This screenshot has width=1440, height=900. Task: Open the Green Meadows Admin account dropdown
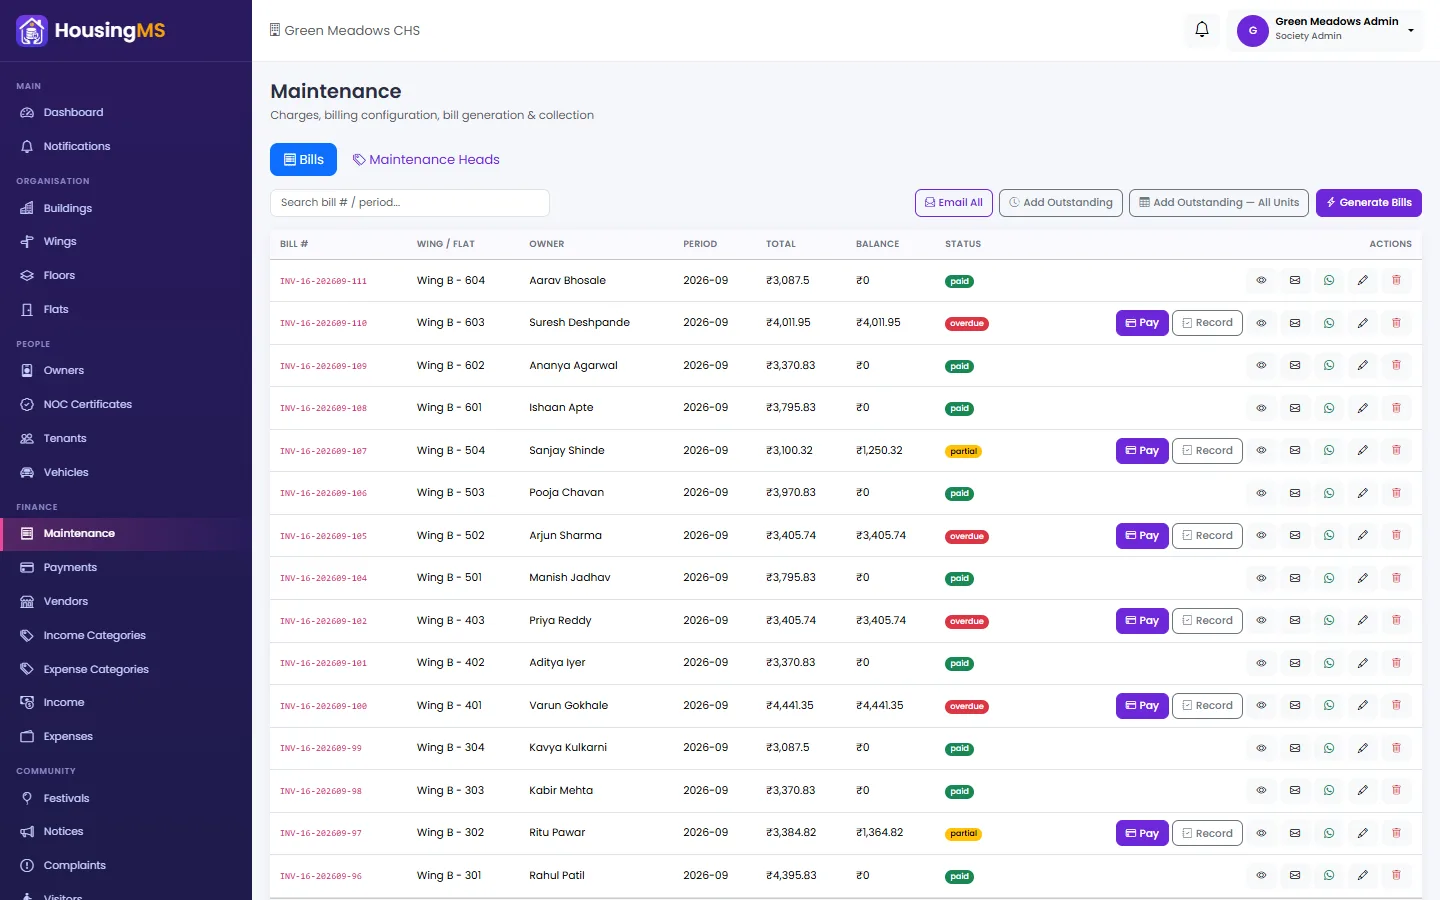[x=1324, y=30]
